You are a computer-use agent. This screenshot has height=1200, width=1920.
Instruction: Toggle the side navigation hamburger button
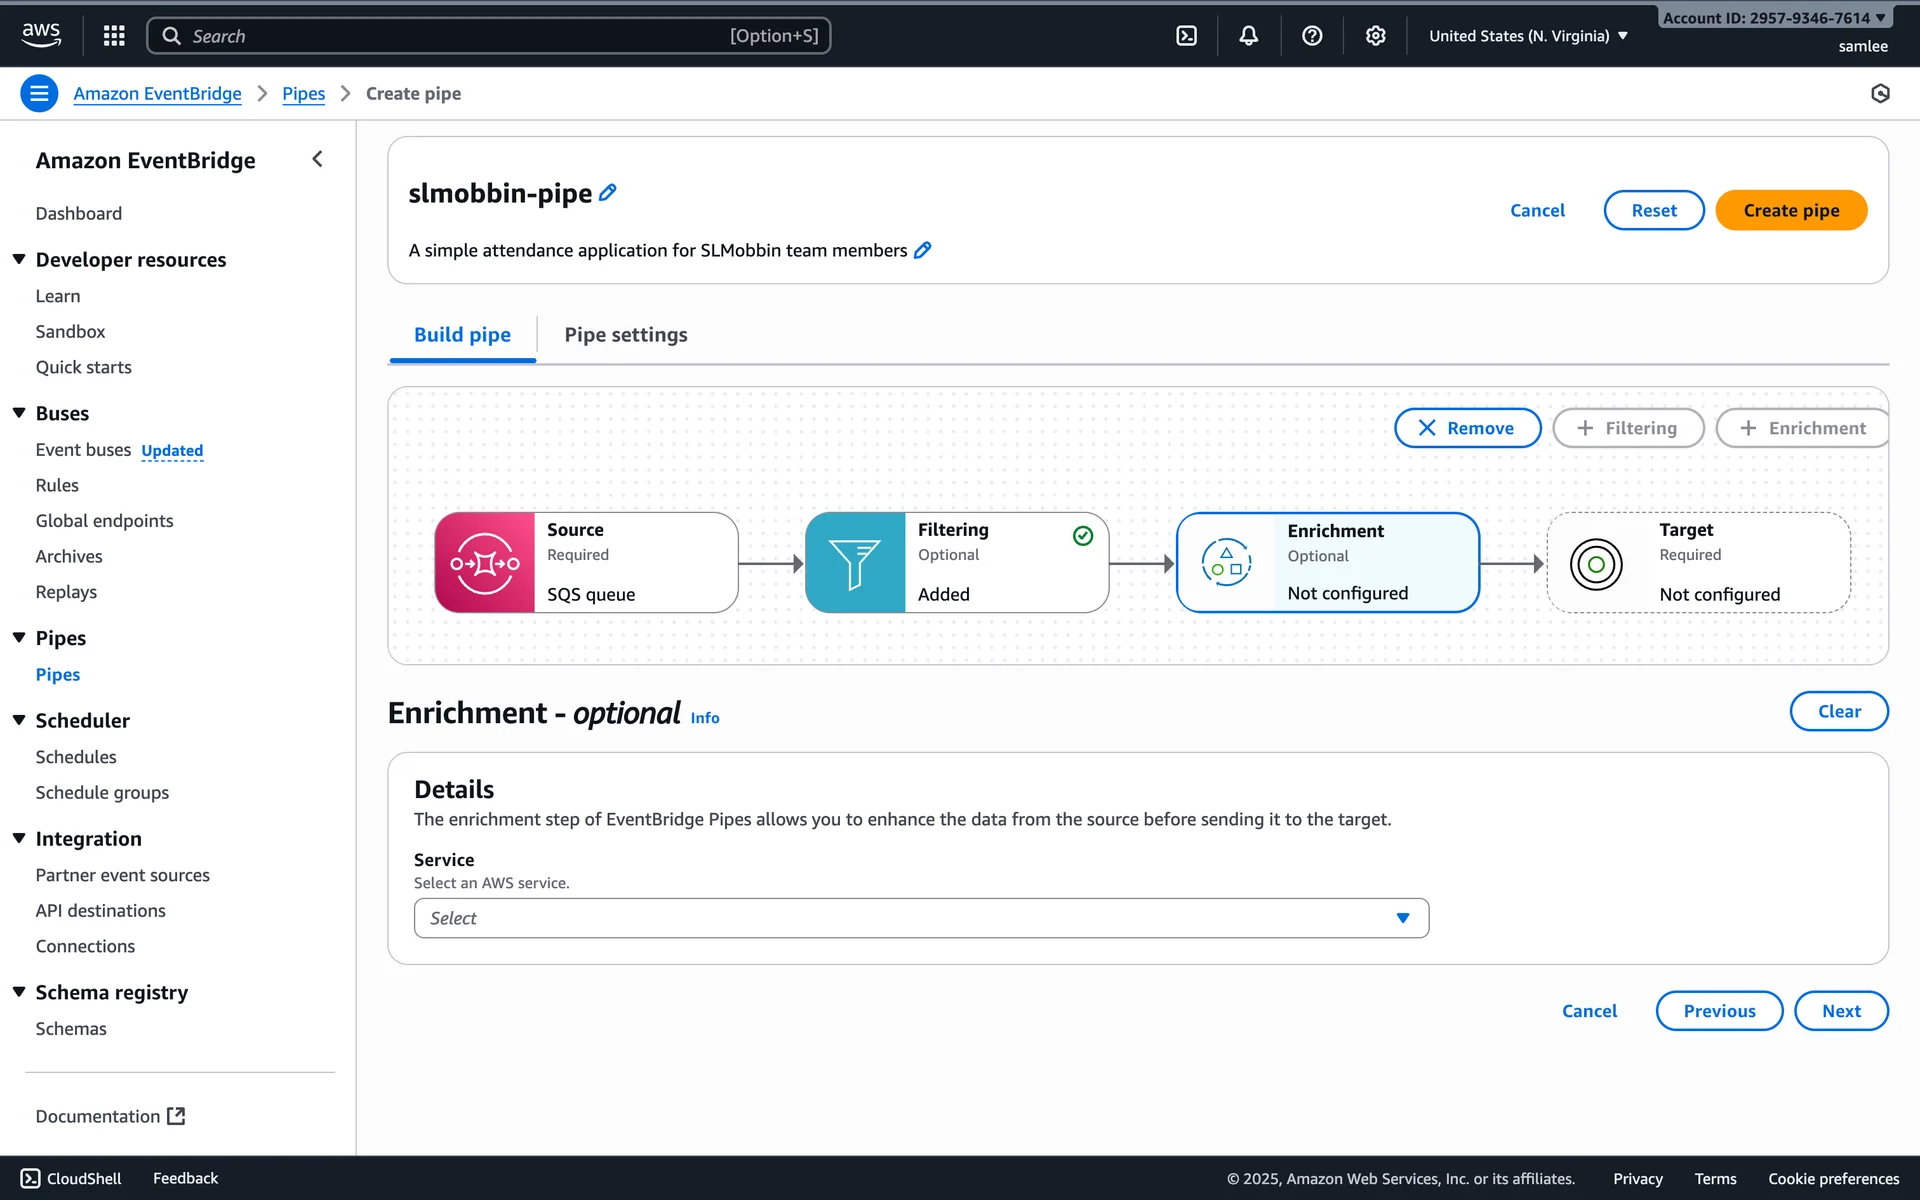point(39,94)
